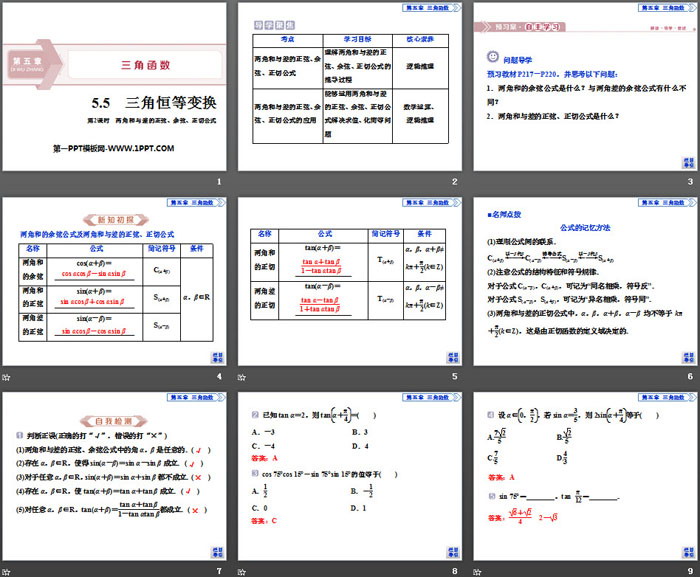Click the 第五章 三角函数 header tag on slide 5
Viewport: 700px width, 577px height.
point(432,203)
